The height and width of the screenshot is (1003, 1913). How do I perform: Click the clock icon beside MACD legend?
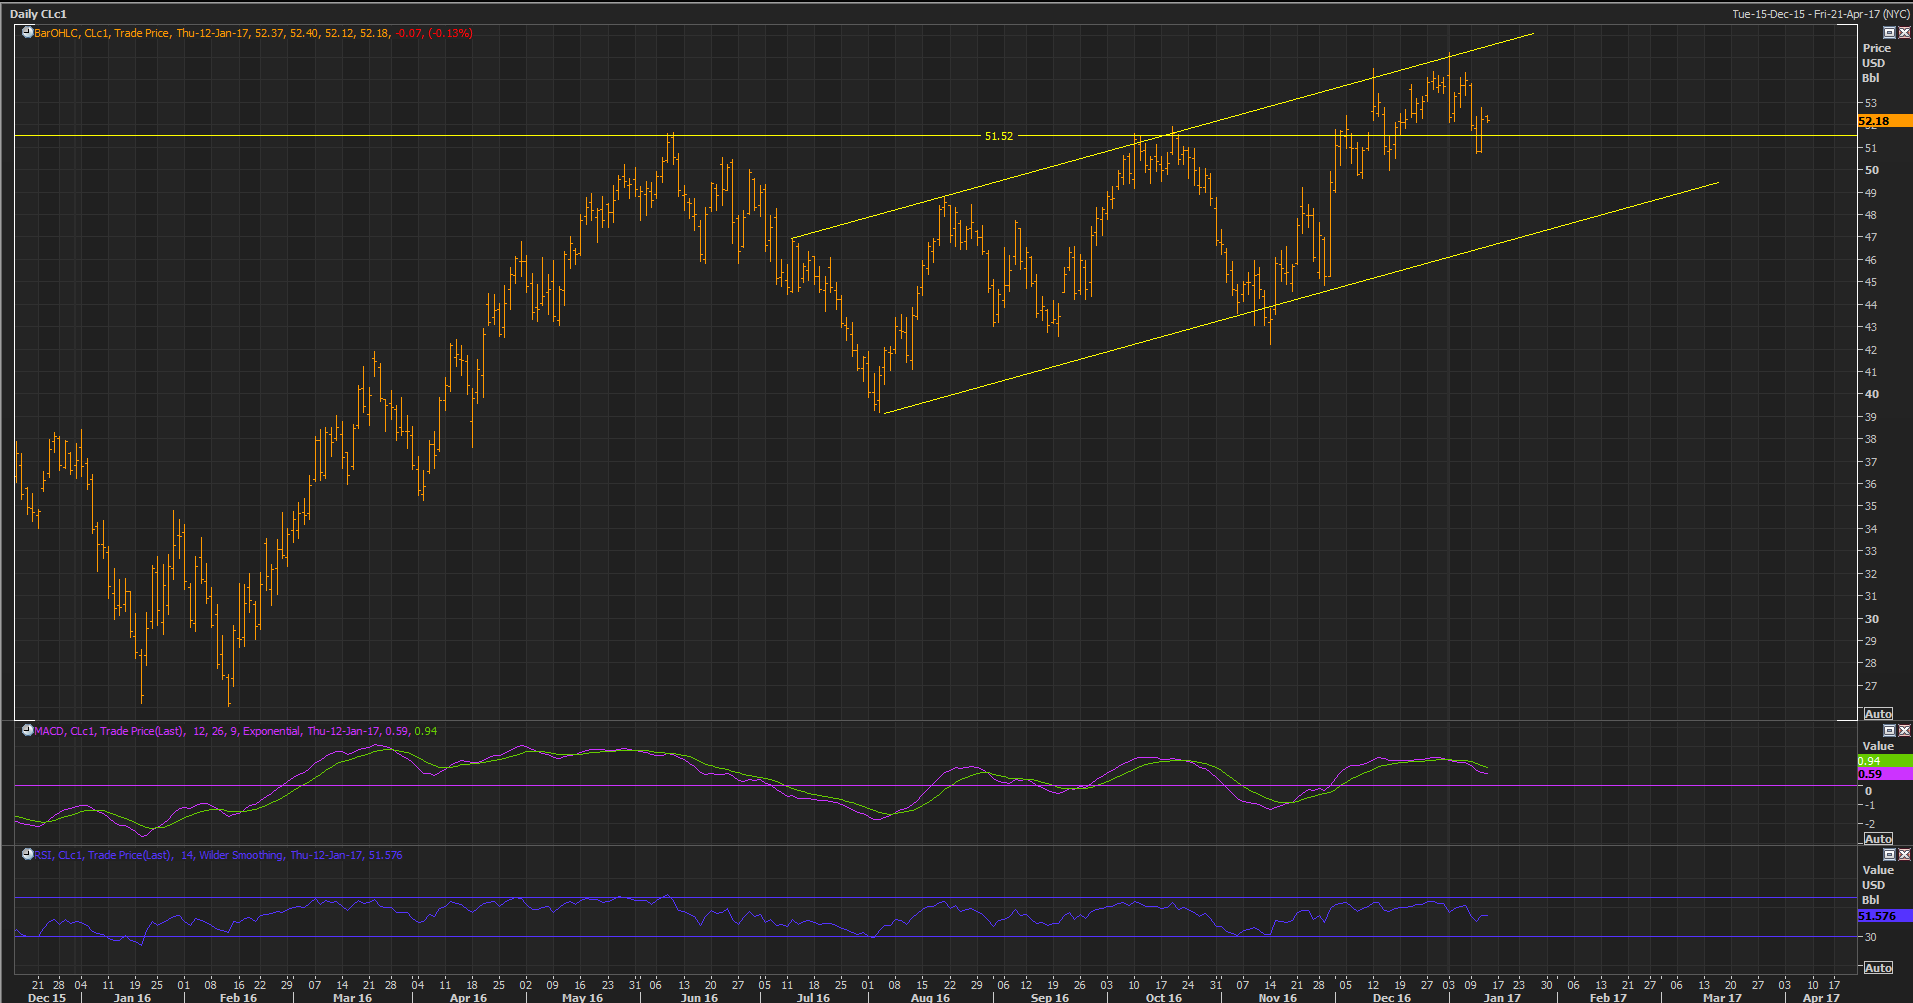pos(28,731)
